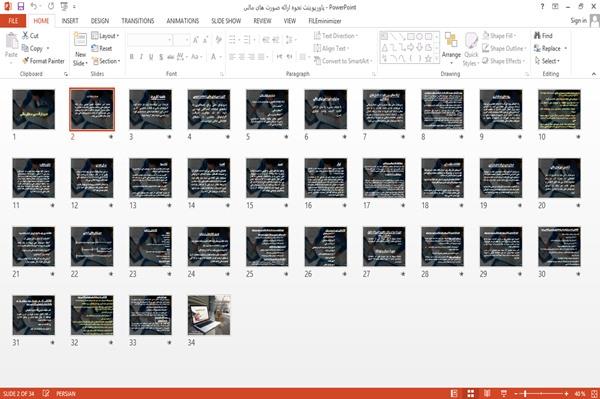Select slide 34 thumbnail with laptop image
600x399 pixels.
(209, 315)
